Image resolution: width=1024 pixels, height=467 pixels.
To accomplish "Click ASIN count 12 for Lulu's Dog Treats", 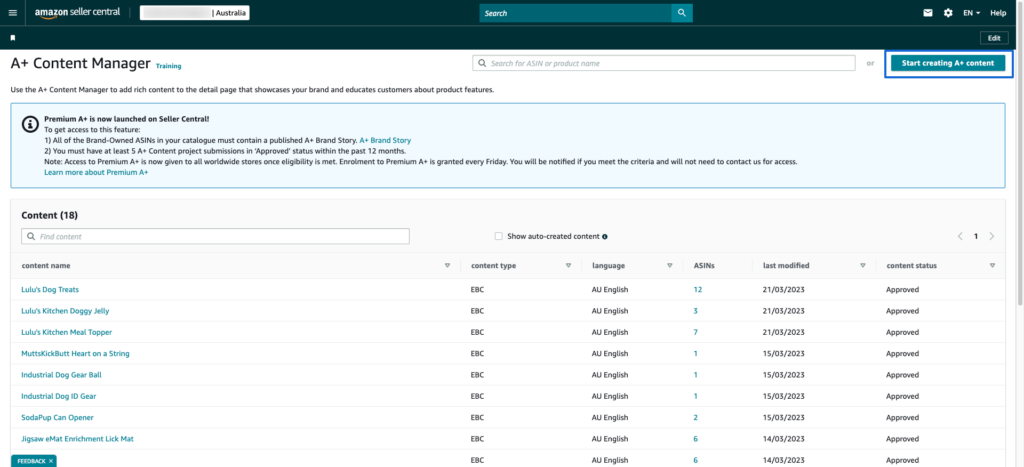I will 697,289.
